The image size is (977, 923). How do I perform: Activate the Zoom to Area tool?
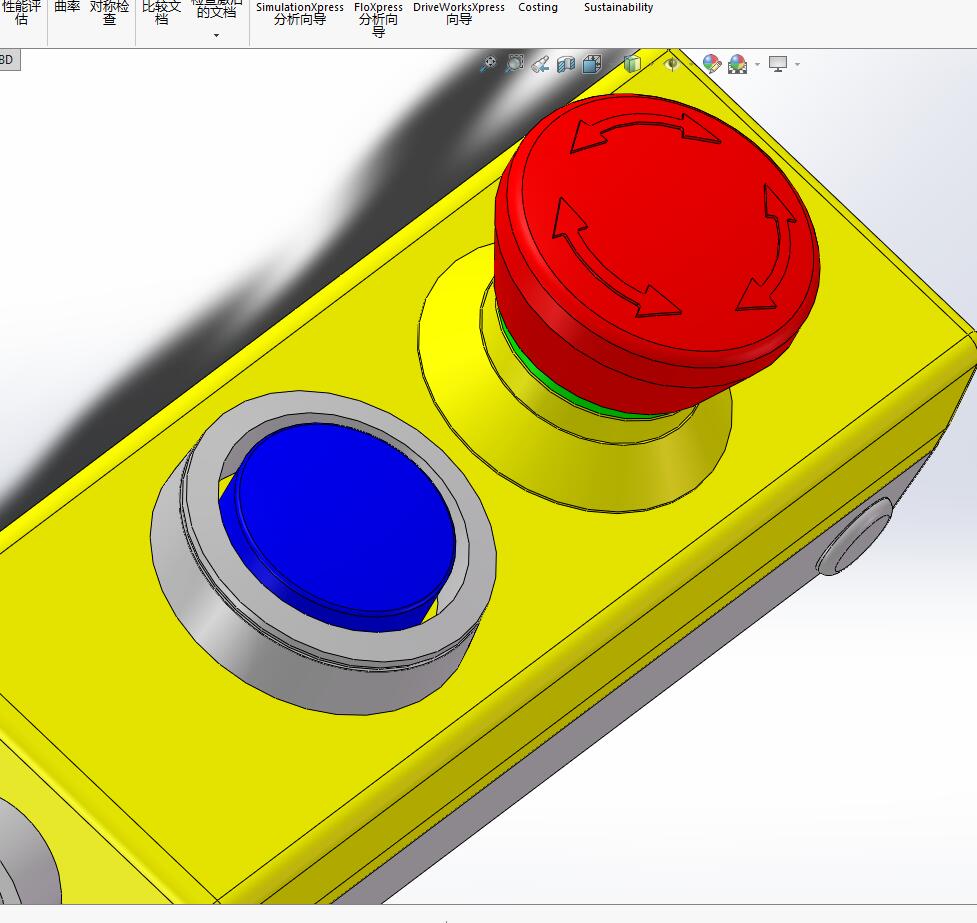pyautogui.click(x=515, y=63)
